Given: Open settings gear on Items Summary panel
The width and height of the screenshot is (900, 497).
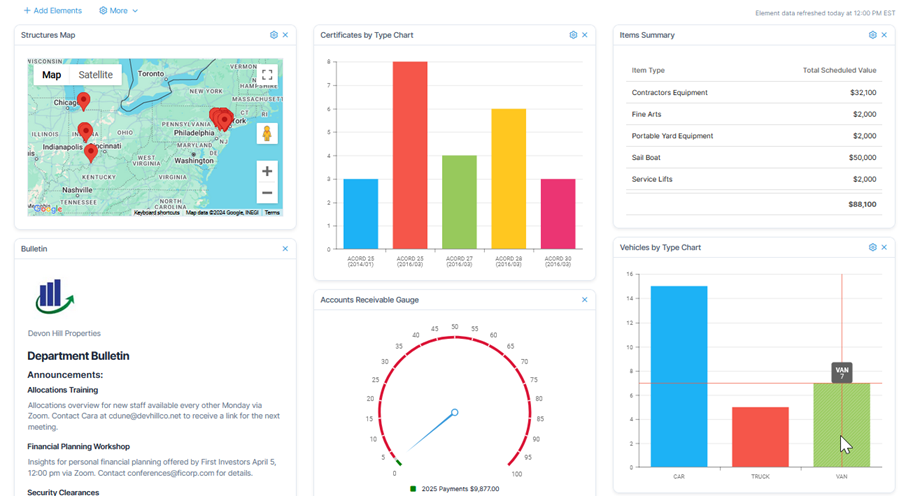Looking at the screenshot, I should pyautogui.click(x=872, y=35).
